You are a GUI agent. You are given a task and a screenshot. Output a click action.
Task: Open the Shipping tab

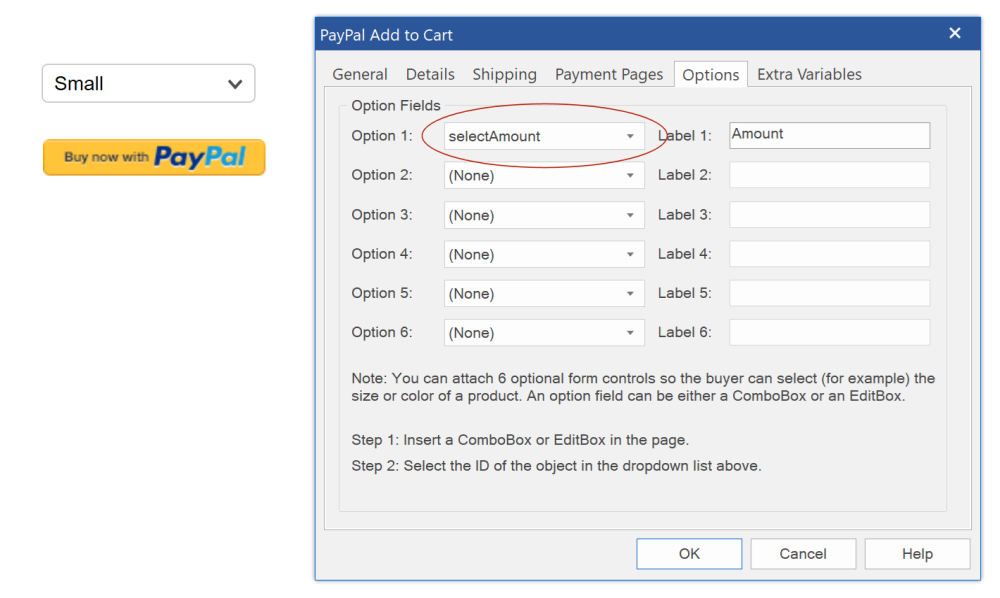point(504,75)
